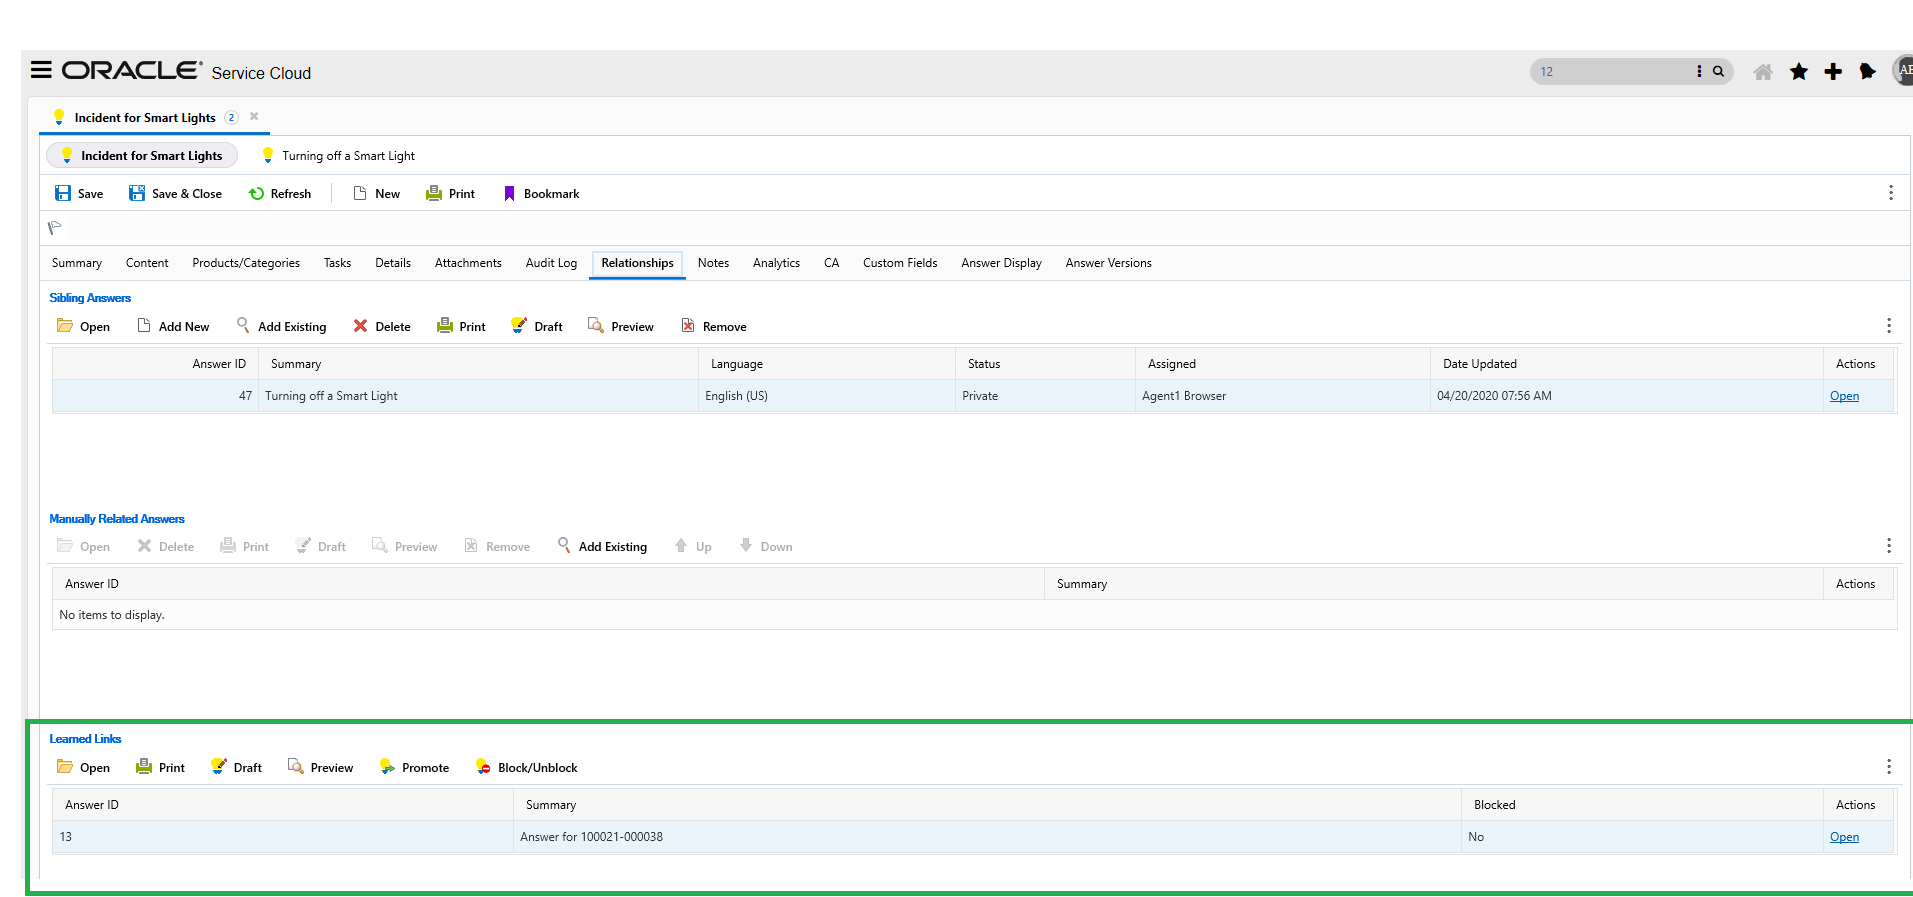1913x897 pixels.
Task: Click the Learned Links section heading
Action: [85, 739]
